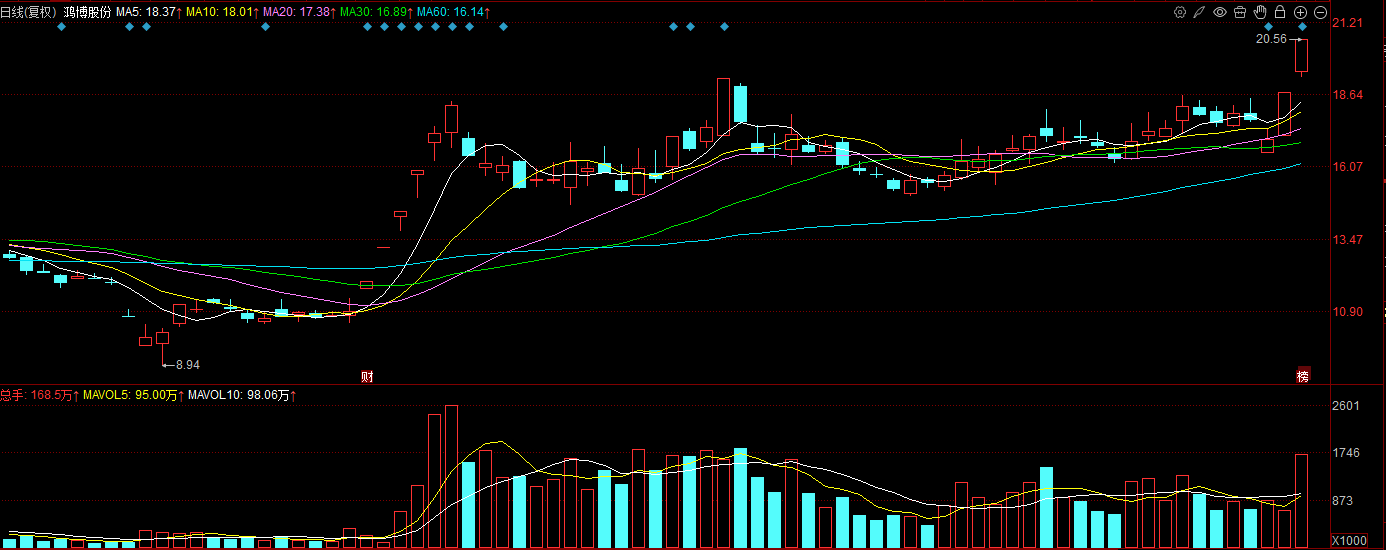Click the 10.90 price axis label
1386x550 pixels.
tap(1348, 312)
